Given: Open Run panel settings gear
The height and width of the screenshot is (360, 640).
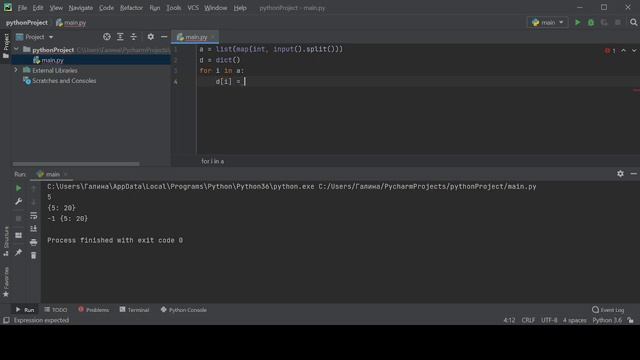Looking at the screenshot, I should tap(620, 174).
